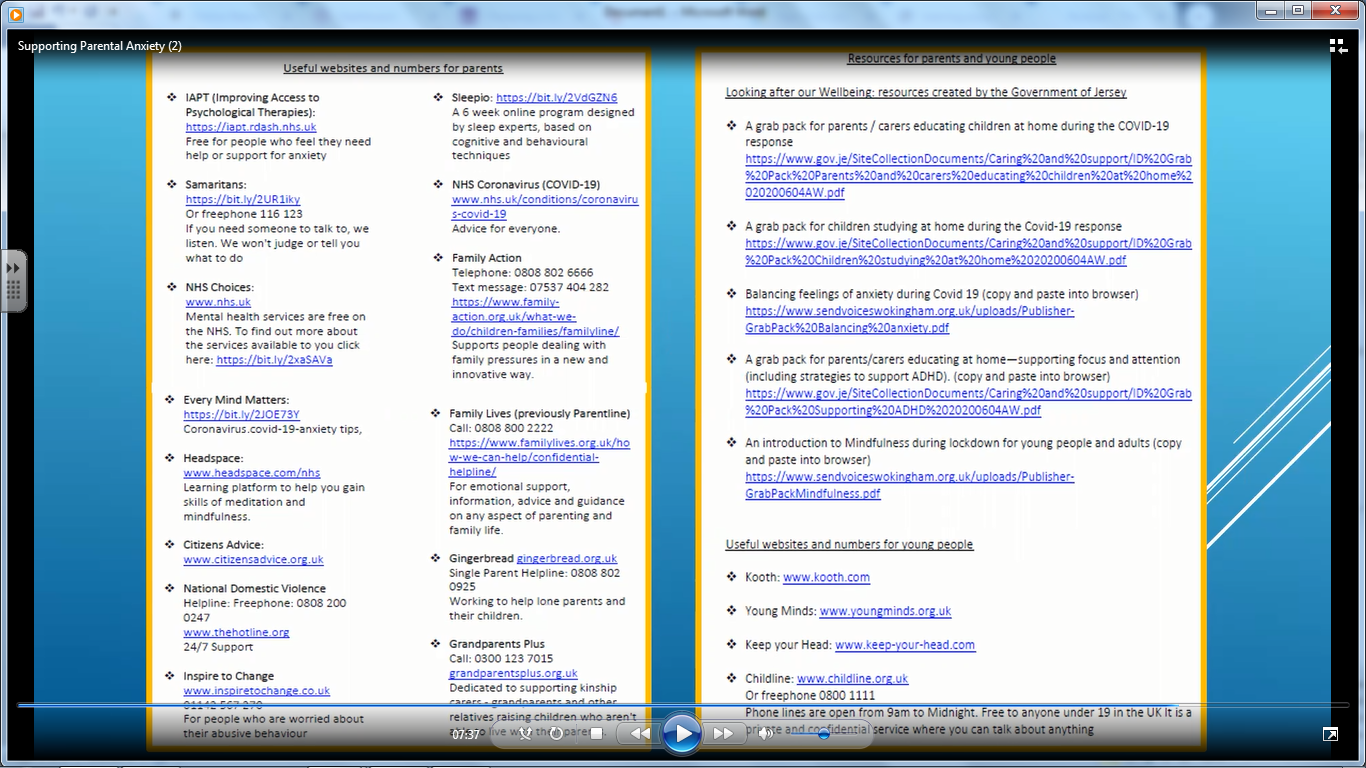Click the side panel grip dots icon
1366x768 pixels.
[x=13, y=291]
